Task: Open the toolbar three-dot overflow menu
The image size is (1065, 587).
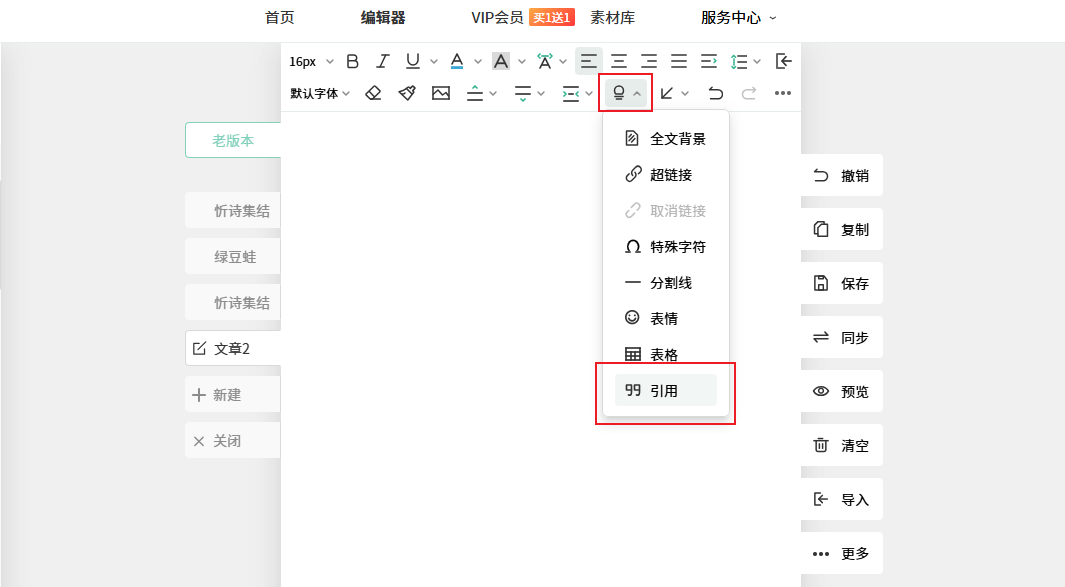Action: coord(782,93)
